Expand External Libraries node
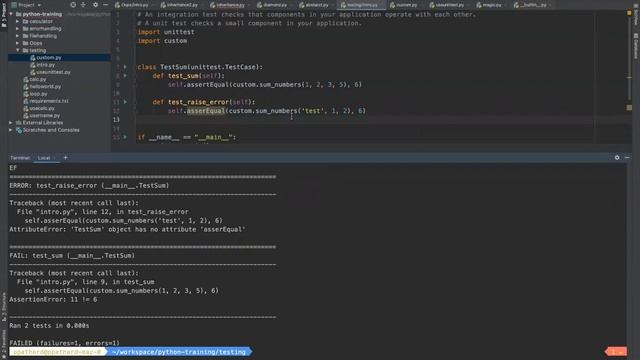Screen dimensions: 640x360 11,122
